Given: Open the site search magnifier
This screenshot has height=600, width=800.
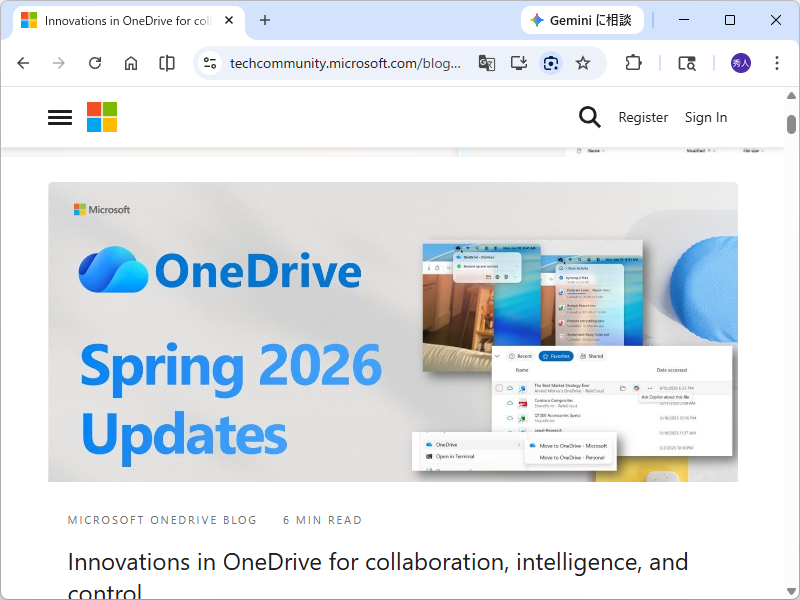Looking at the screenshot, I should pos(589,117).
